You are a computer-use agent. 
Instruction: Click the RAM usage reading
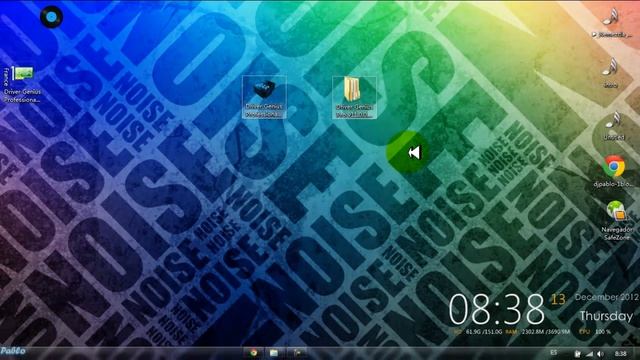click(538, 332)
